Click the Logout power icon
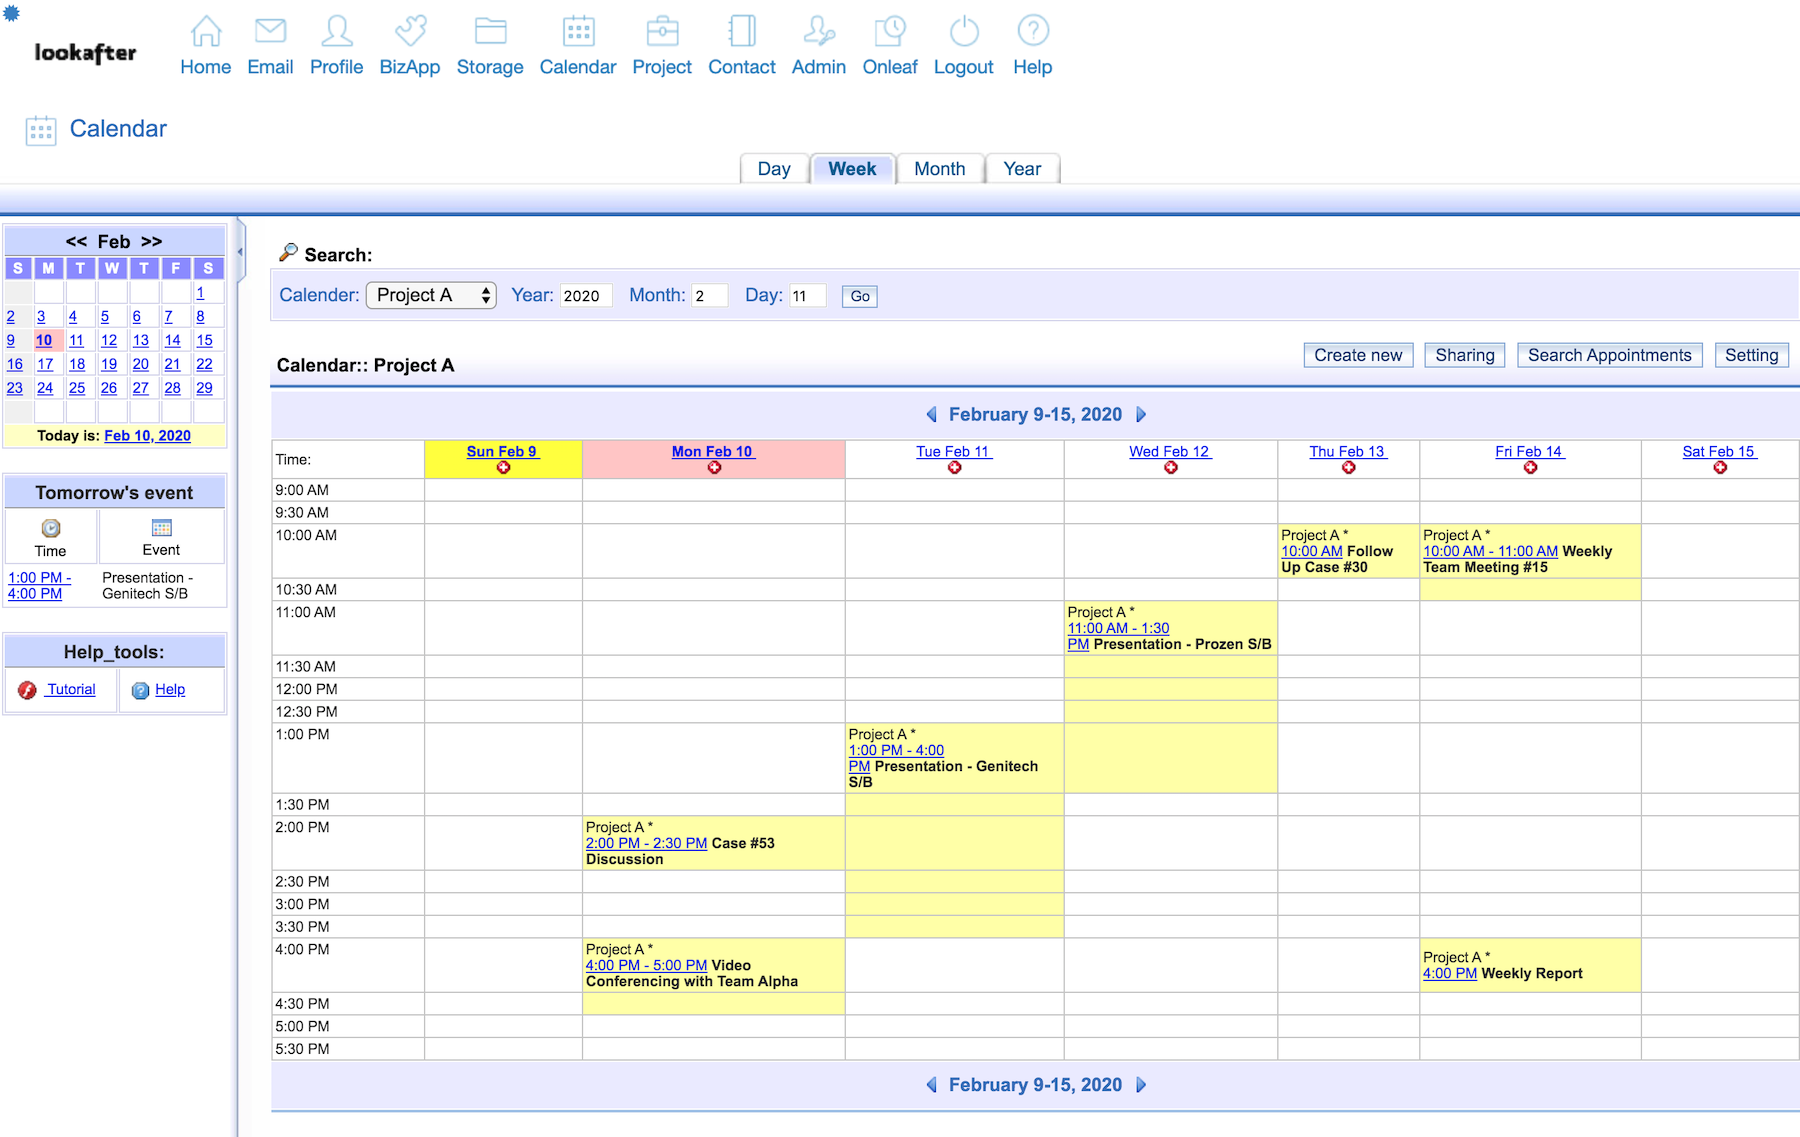Viewport: 1800px width, 1137px height. click(x=963, y=32)
